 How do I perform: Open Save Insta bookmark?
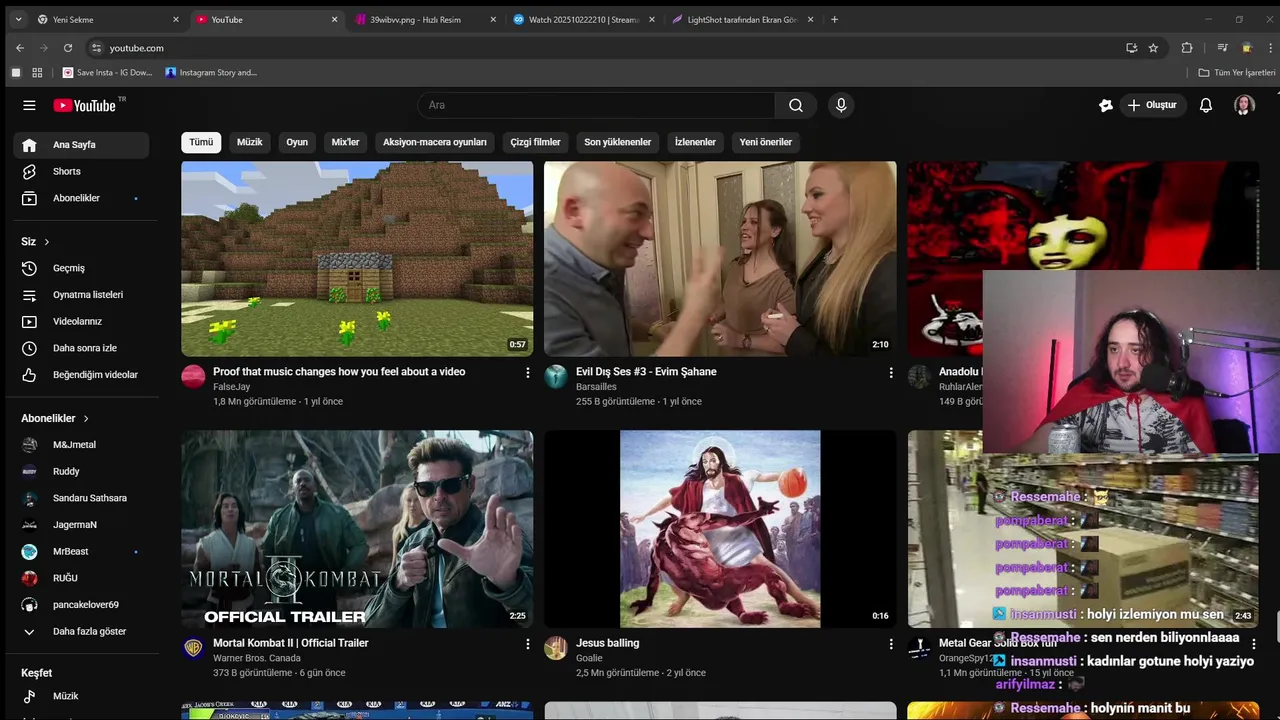click(108, 73)
